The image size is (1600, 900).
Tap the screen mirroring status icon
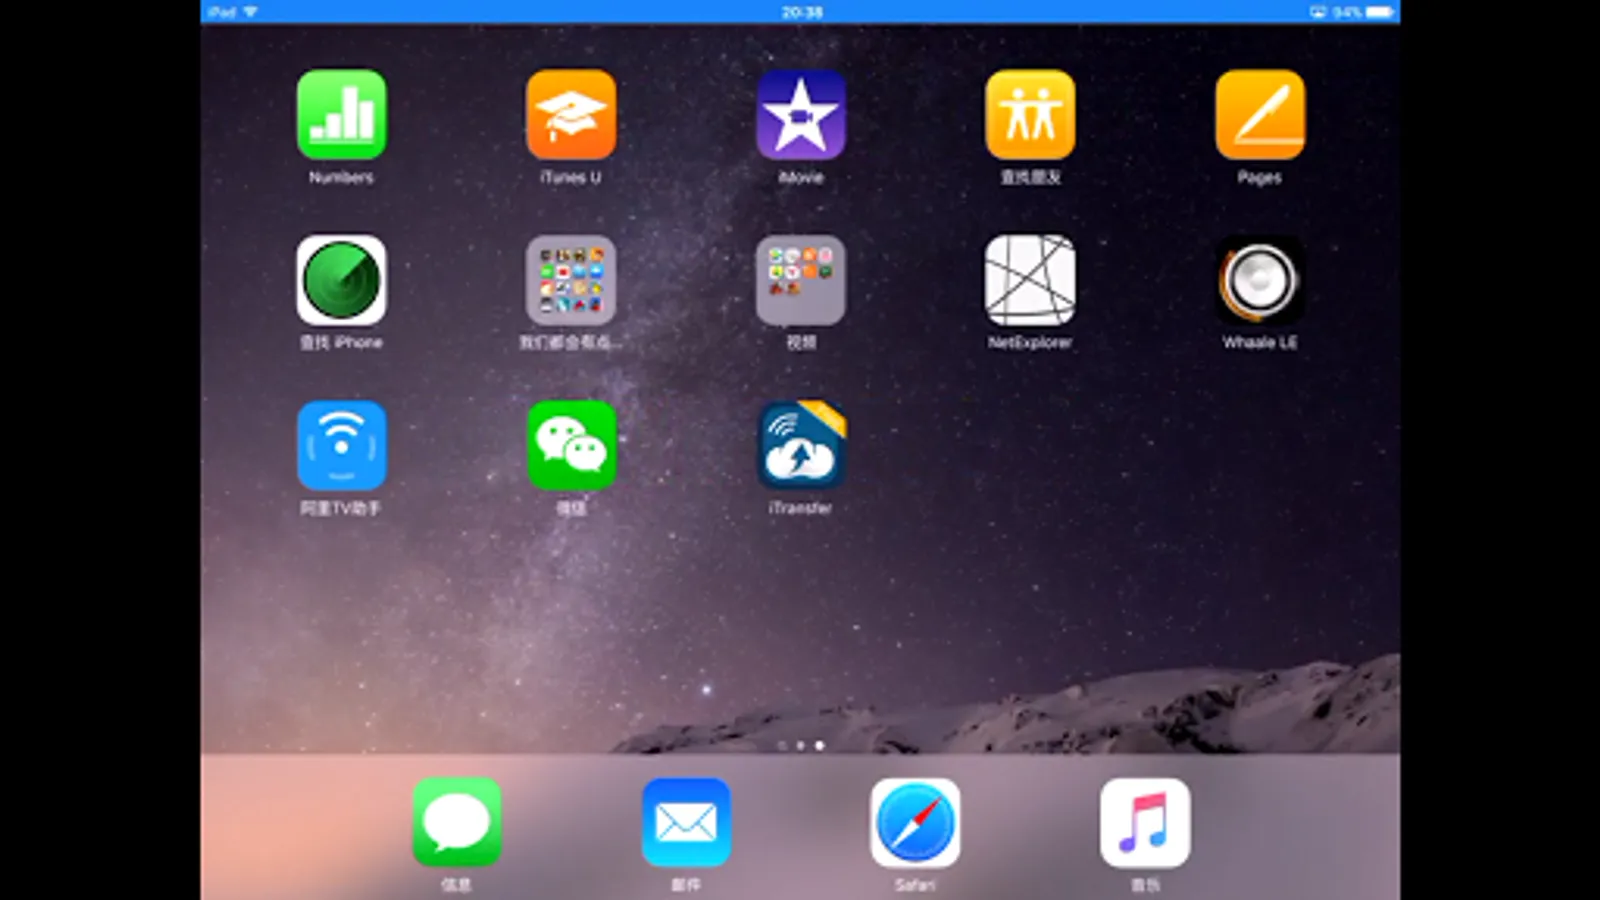1318,12
